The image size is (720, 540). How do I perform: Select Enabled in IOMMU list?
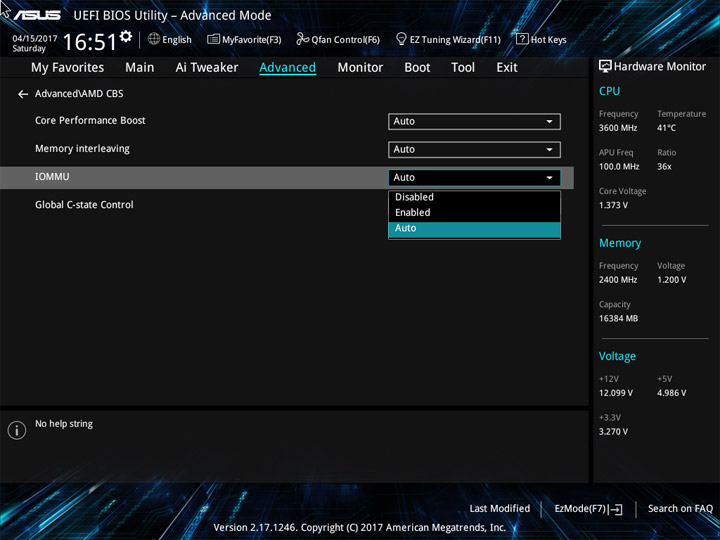[474, 213]
